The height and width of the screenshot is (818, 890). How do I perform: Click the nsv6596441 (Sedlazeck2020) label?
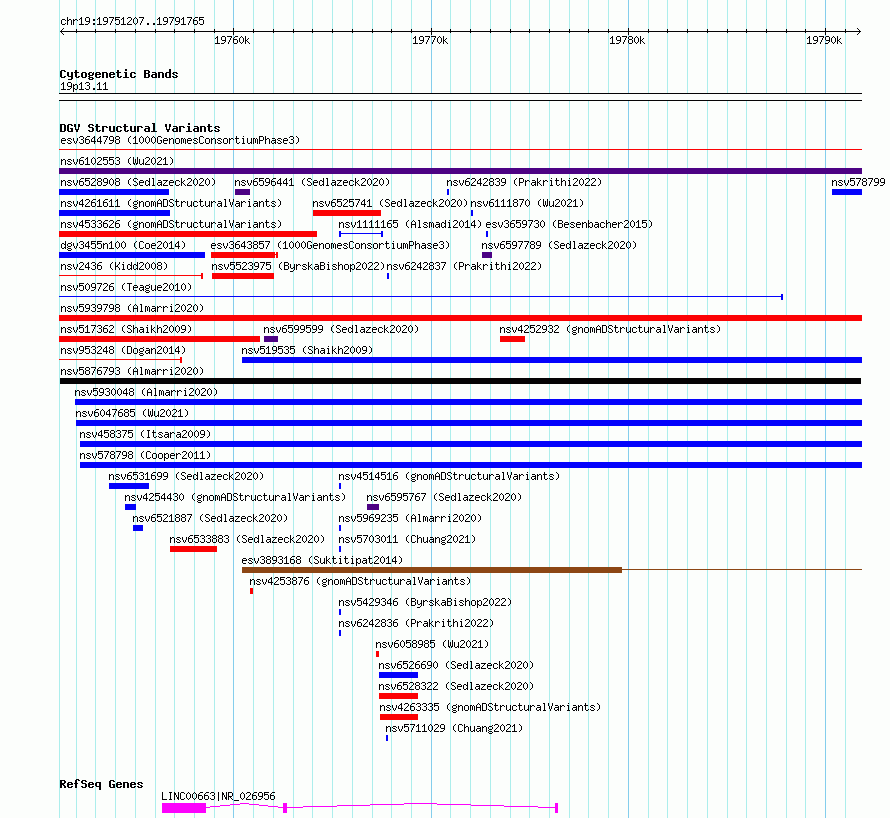(312, 182)
